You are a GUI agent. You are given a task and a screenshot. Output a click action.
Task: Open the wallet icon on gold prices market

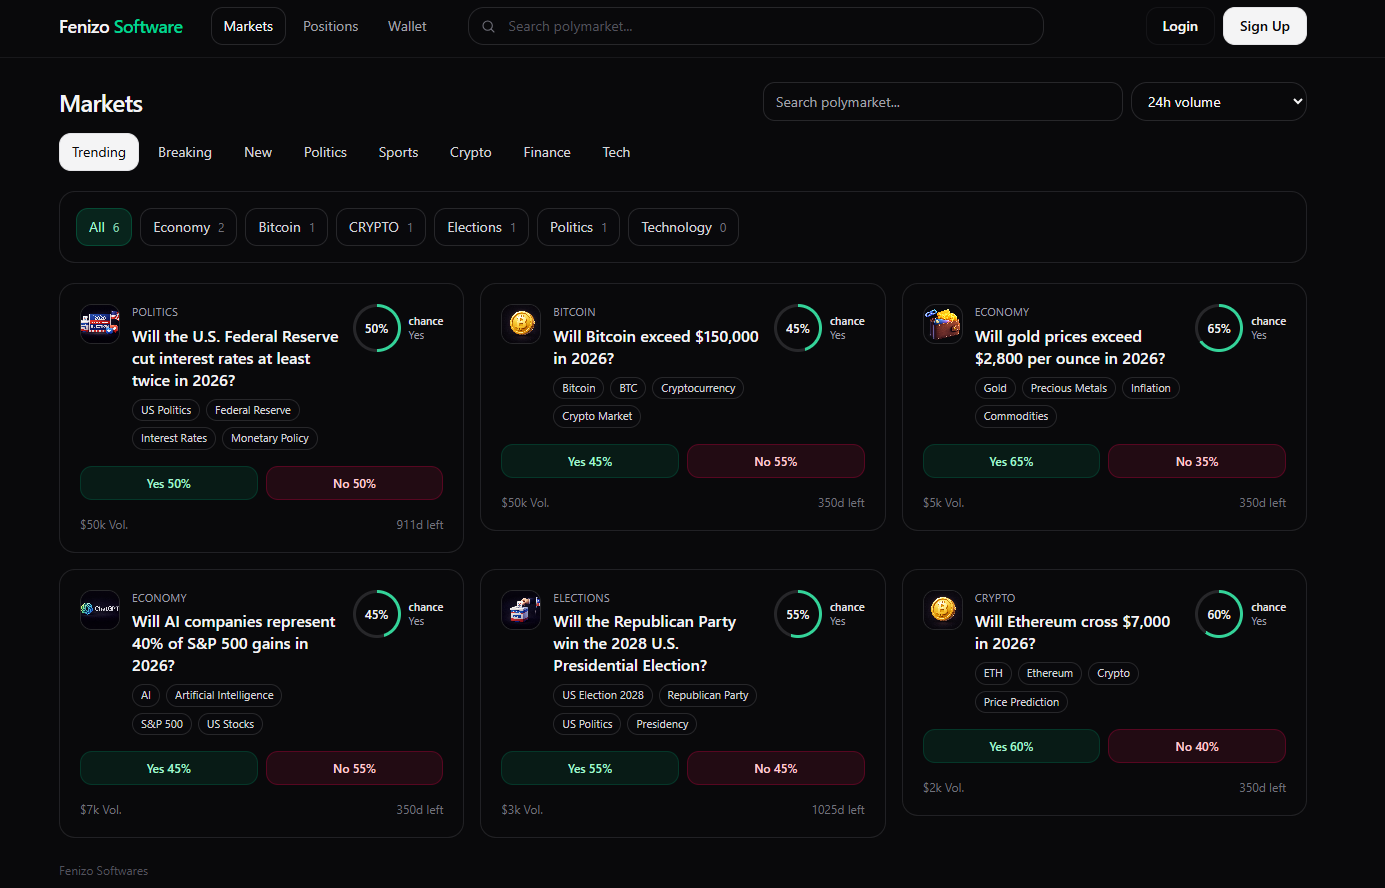[x=942, y=324]
